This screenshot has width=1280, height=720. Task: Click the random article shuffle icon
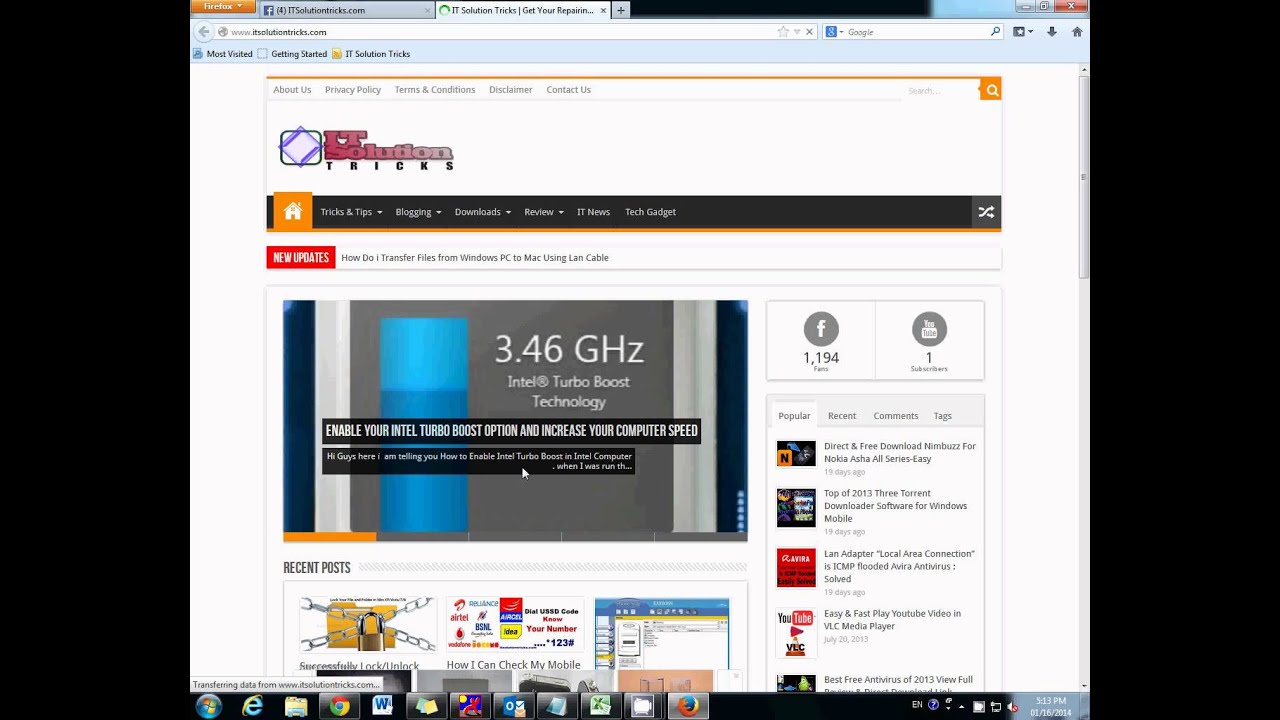point(986,212)
